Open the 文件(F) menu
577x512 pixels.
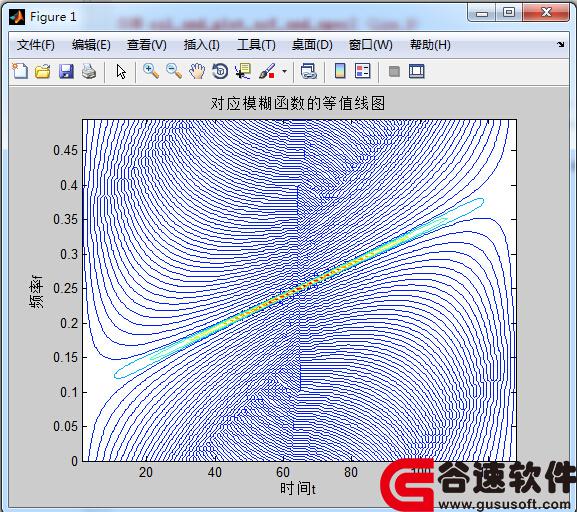[x=36, y=45]
